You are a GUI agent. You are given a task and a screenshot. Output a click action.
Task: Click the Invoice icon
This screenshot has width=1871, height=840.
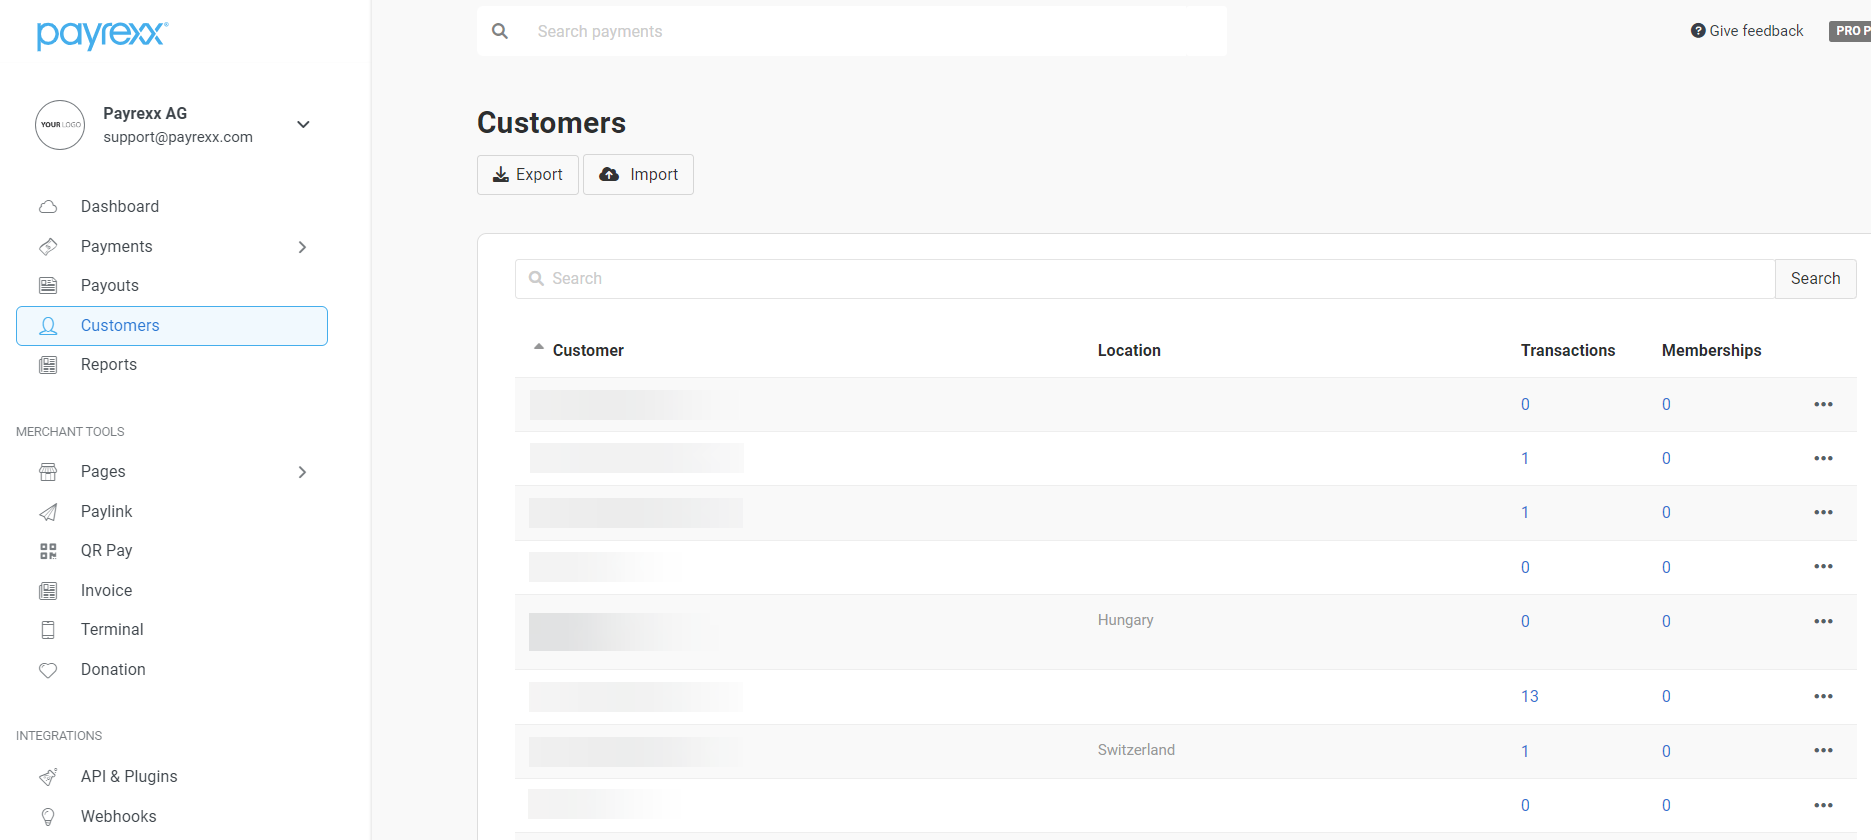click(48, 591)
